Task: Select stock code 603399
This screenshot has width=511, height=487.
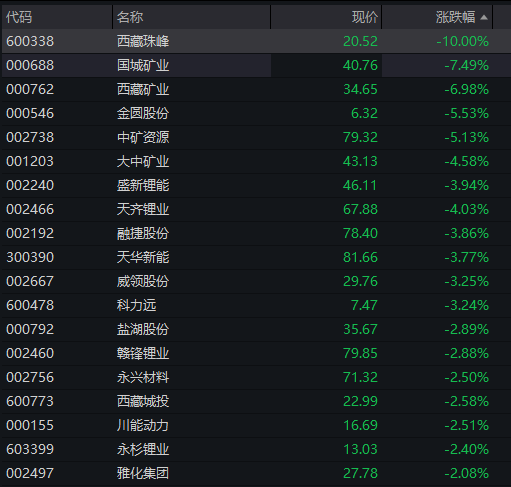Action: [x=30, y=449]
